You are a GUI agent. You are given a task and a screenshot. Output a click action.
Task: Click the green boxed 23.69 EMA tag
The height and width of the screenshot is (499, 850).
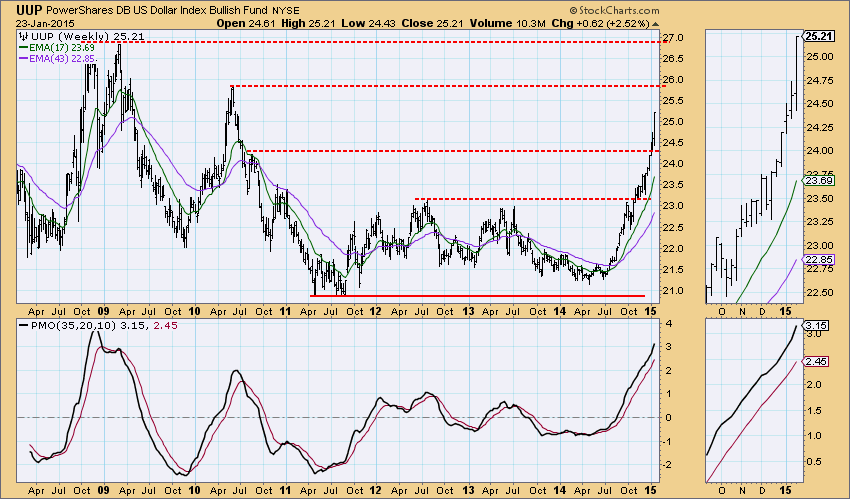819,181
